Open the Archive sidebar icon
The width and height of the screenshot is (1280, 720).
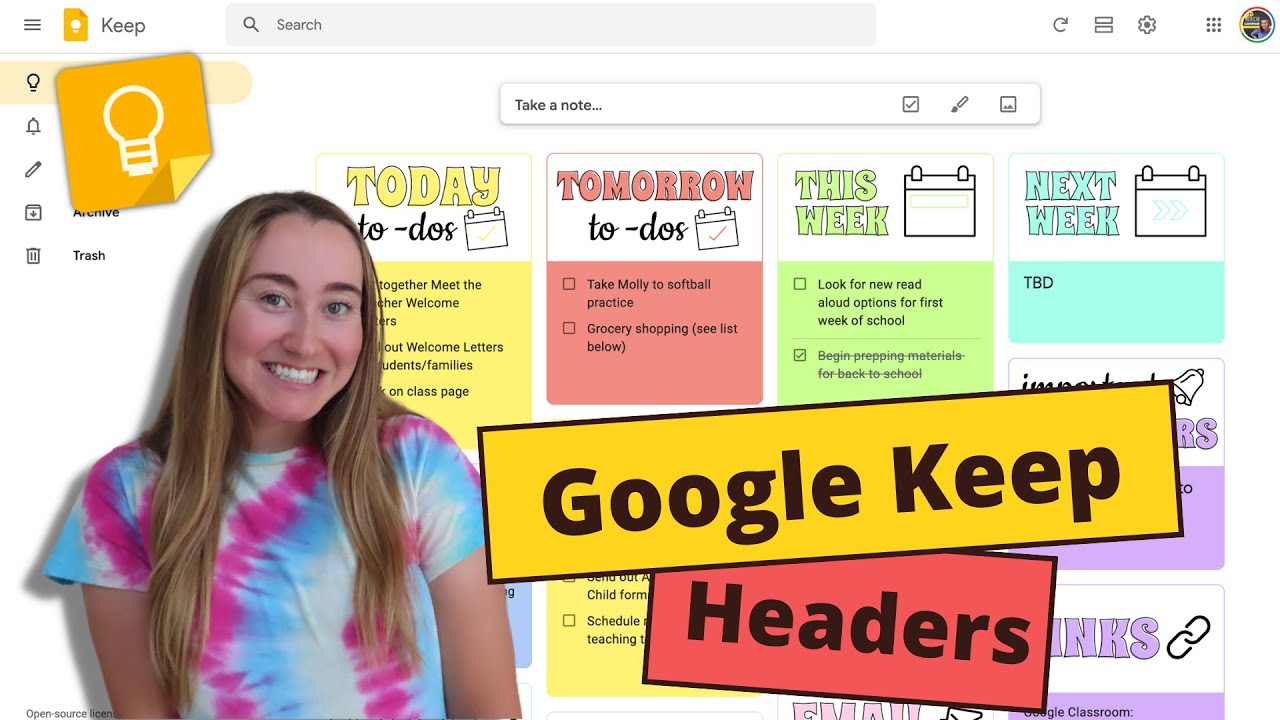33,212
